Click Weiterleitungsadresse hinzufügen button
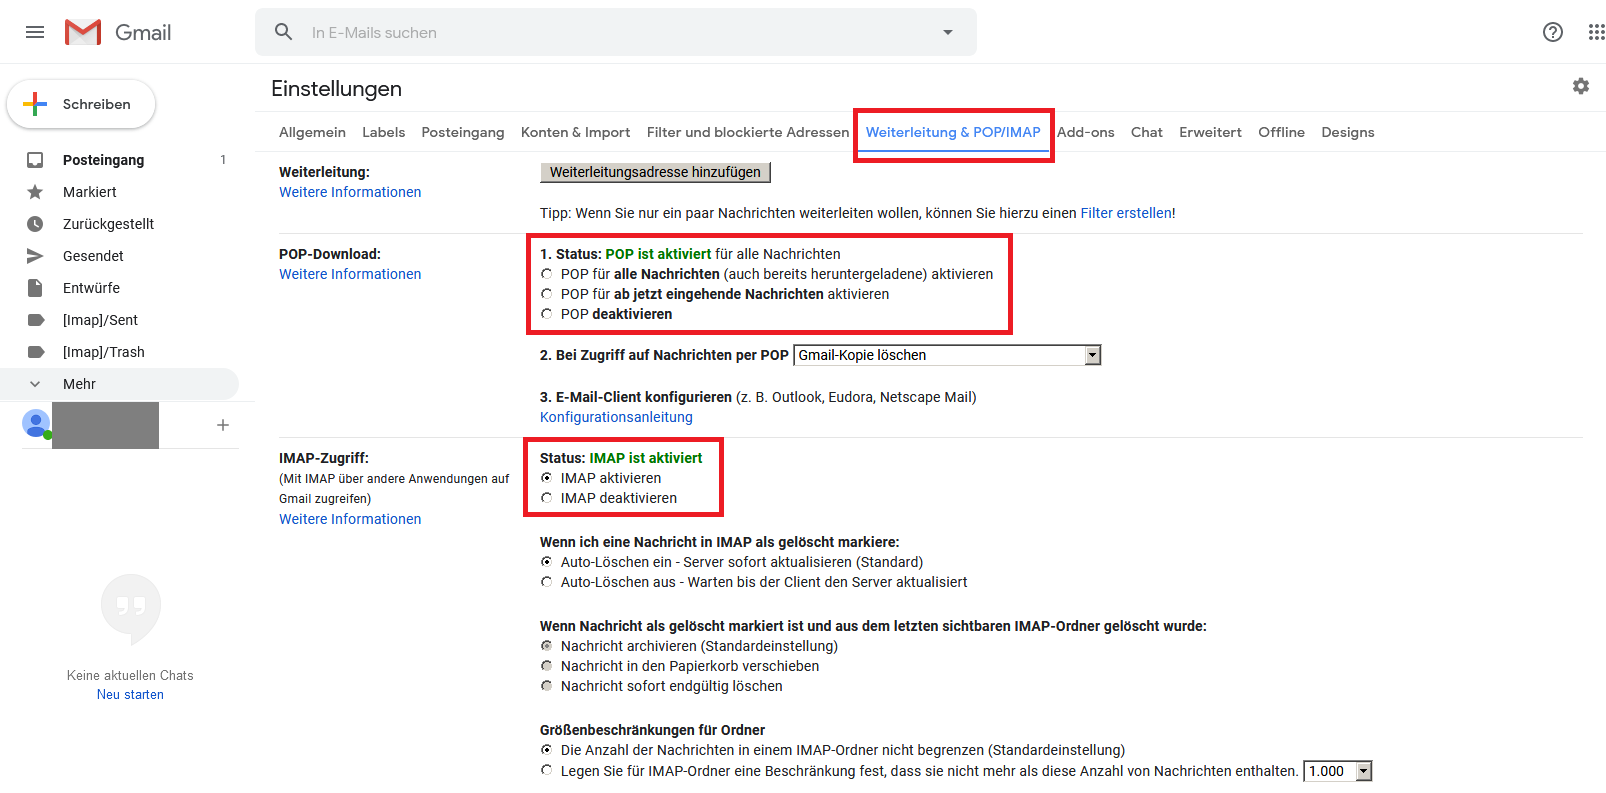Screen dimensions: 1606x793 pyautogui.click(x=655, y=172)
